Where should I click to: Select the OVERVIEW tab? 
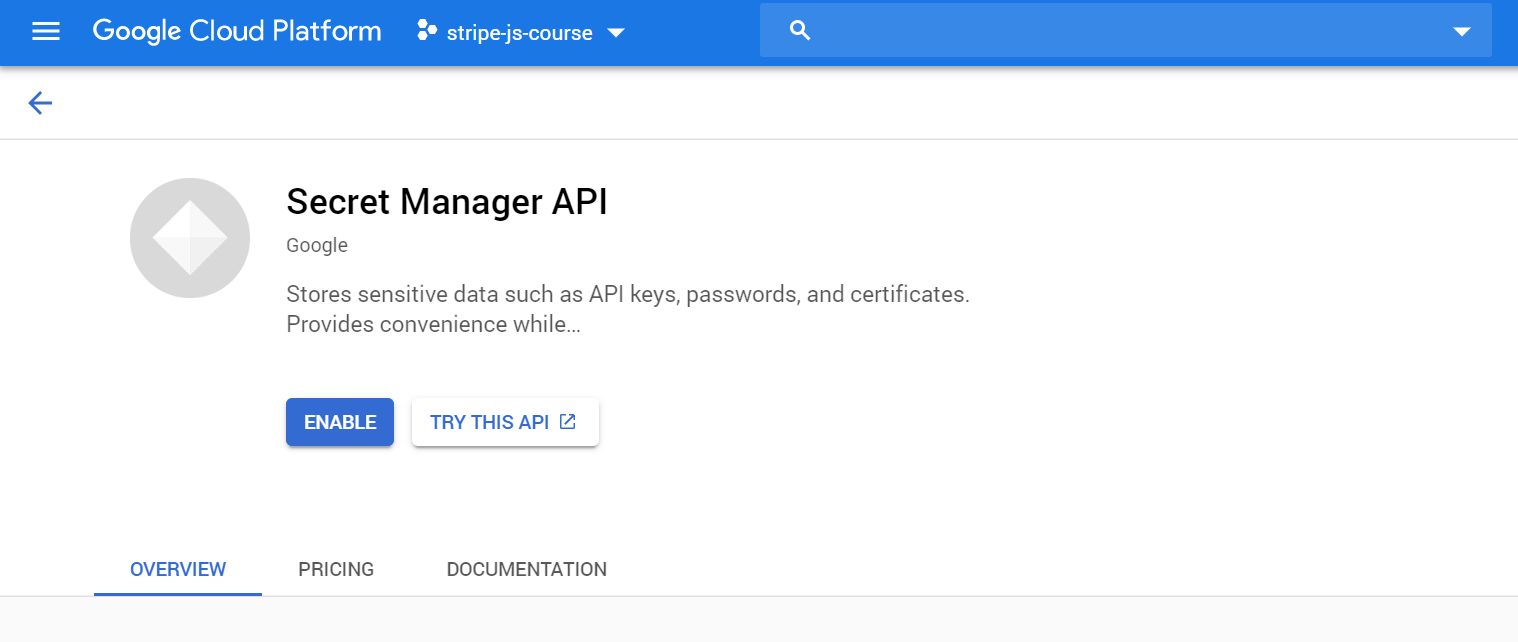[x=177, y=569]
